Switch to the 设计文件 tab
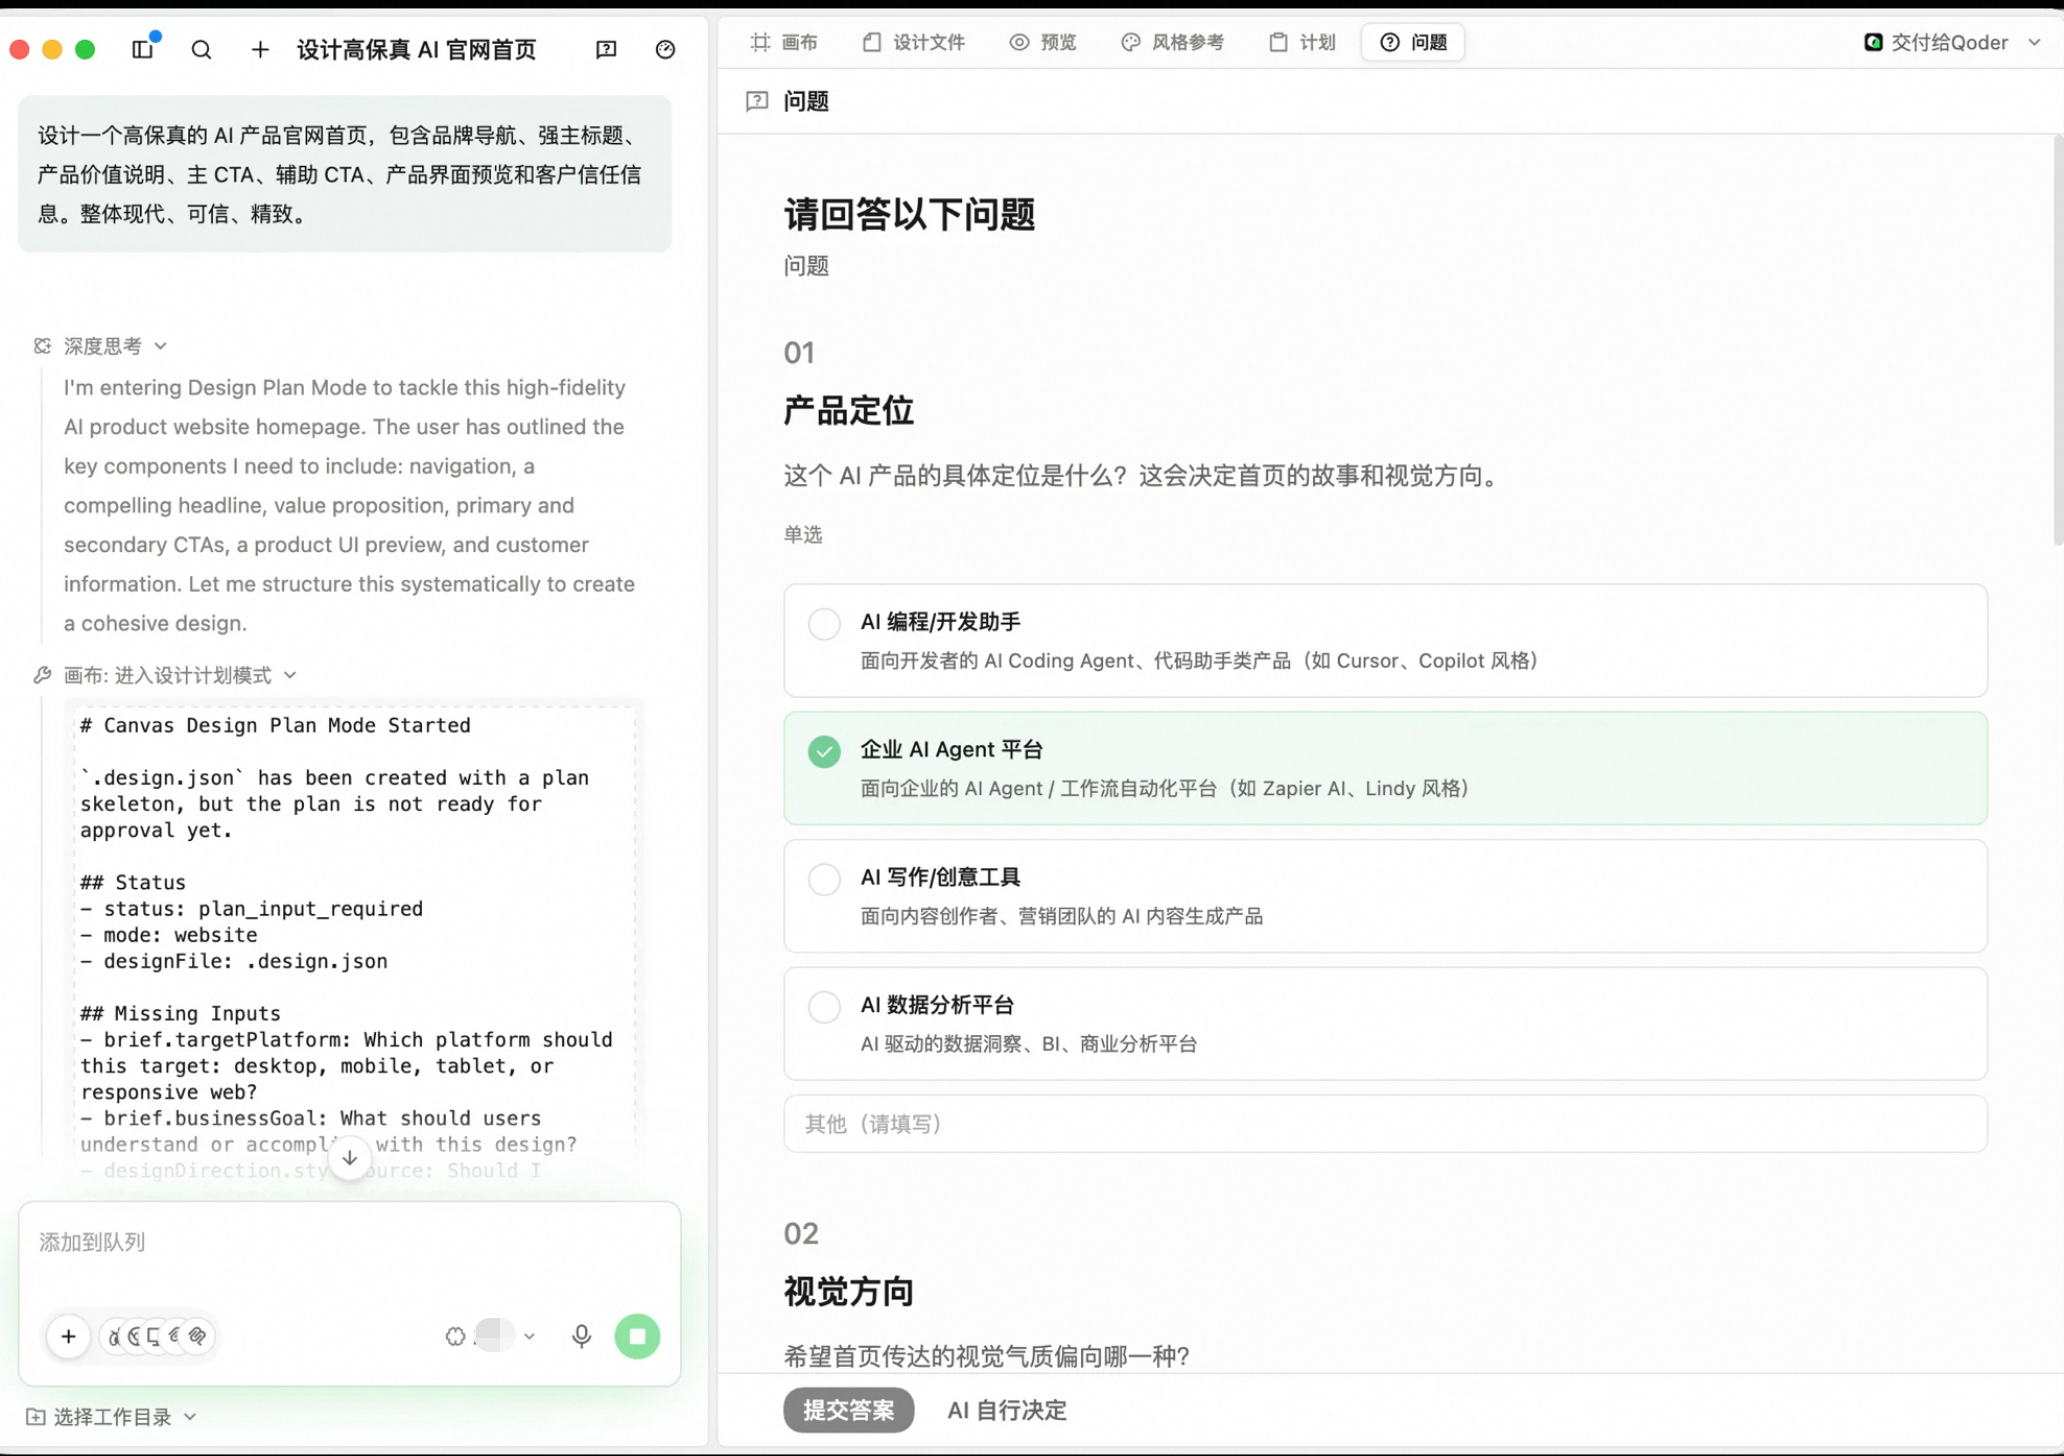2064x1456 pixels. (914, 42)
